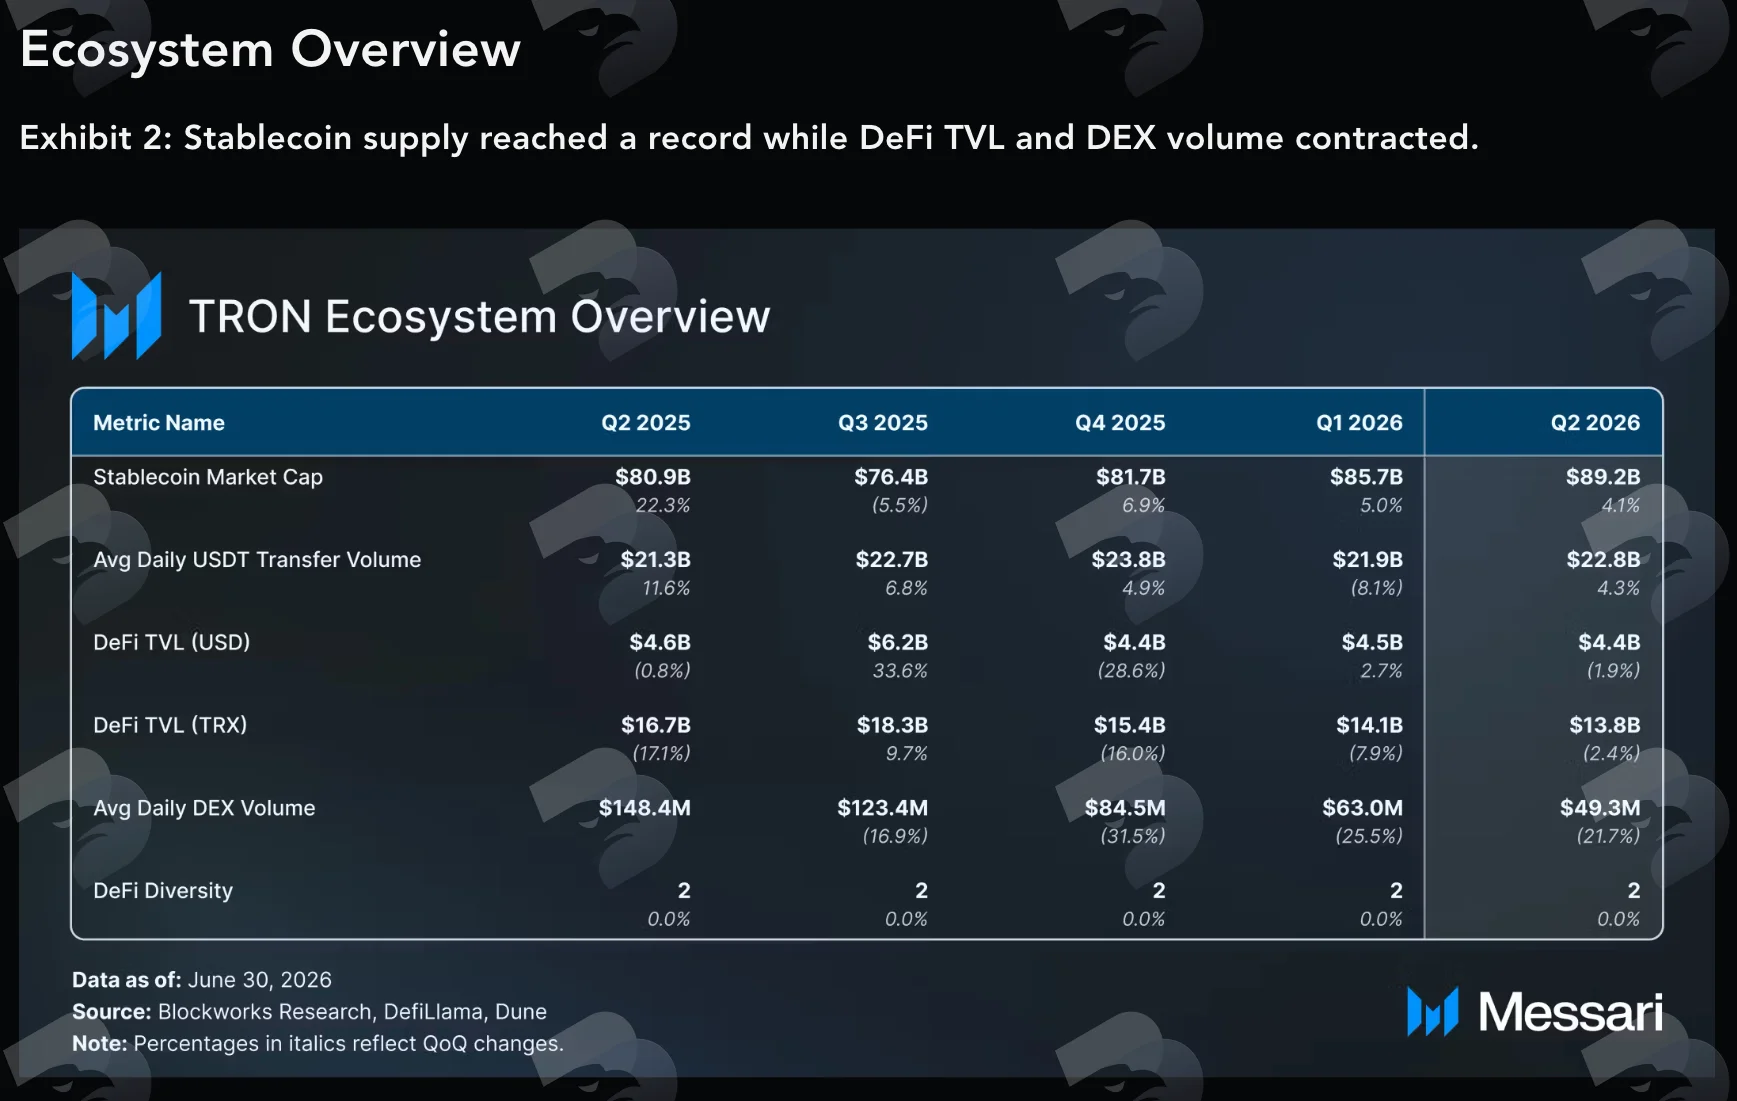This screenshot has width=1737, height=1101.
Task: Click the Ecosystem Overview heading at top
Action: click(x=270, y=50)
